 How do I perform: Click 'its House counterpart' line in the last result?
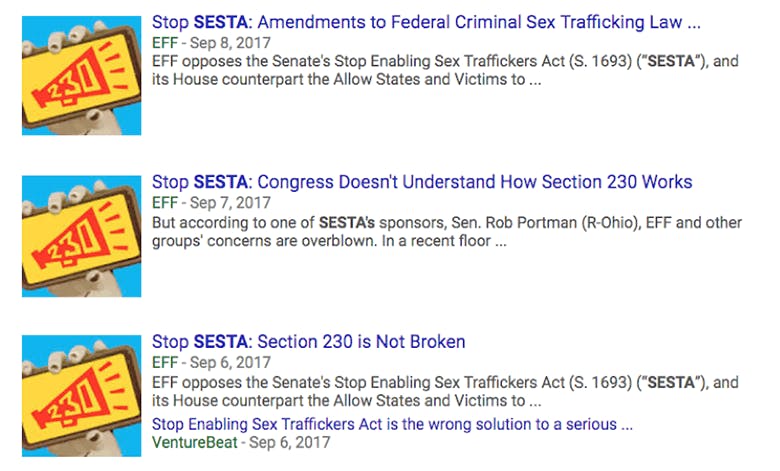pos(347,401)
